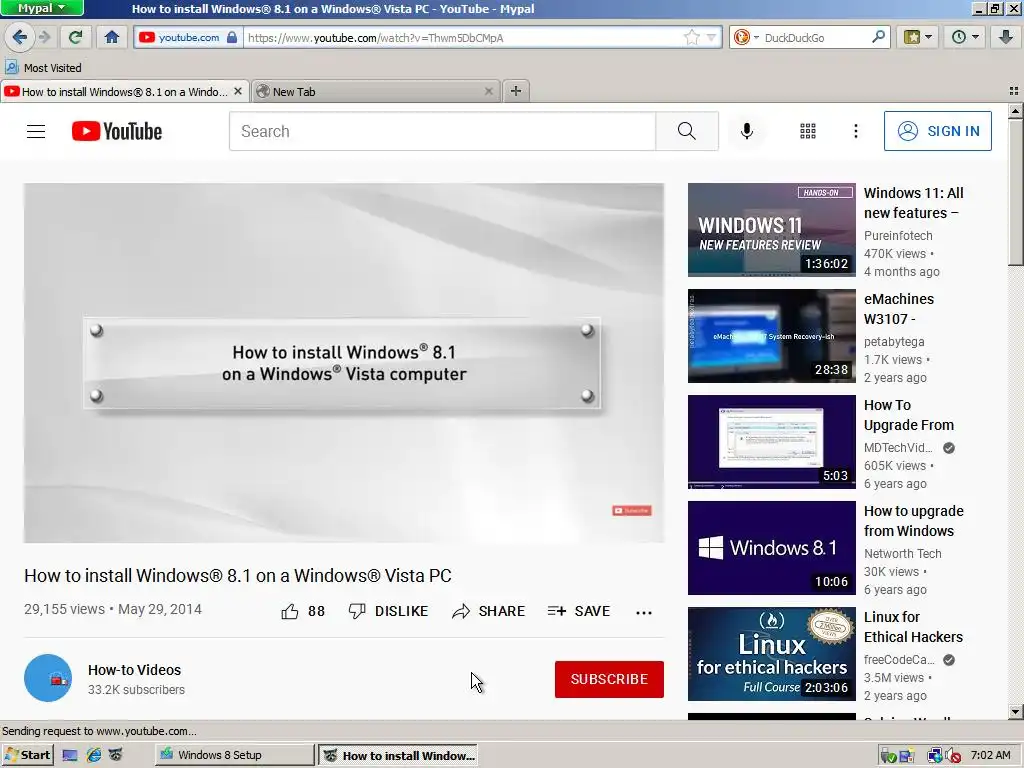Screen dimensions: 1024x768
Task: Click the page scrollbar up arrow
Action: 1015,112
